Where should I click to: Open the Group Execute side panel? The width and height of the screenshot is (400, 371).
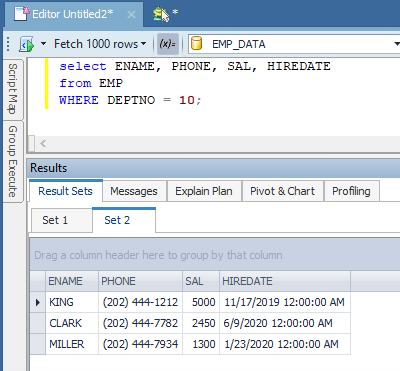tap(13, 162)
